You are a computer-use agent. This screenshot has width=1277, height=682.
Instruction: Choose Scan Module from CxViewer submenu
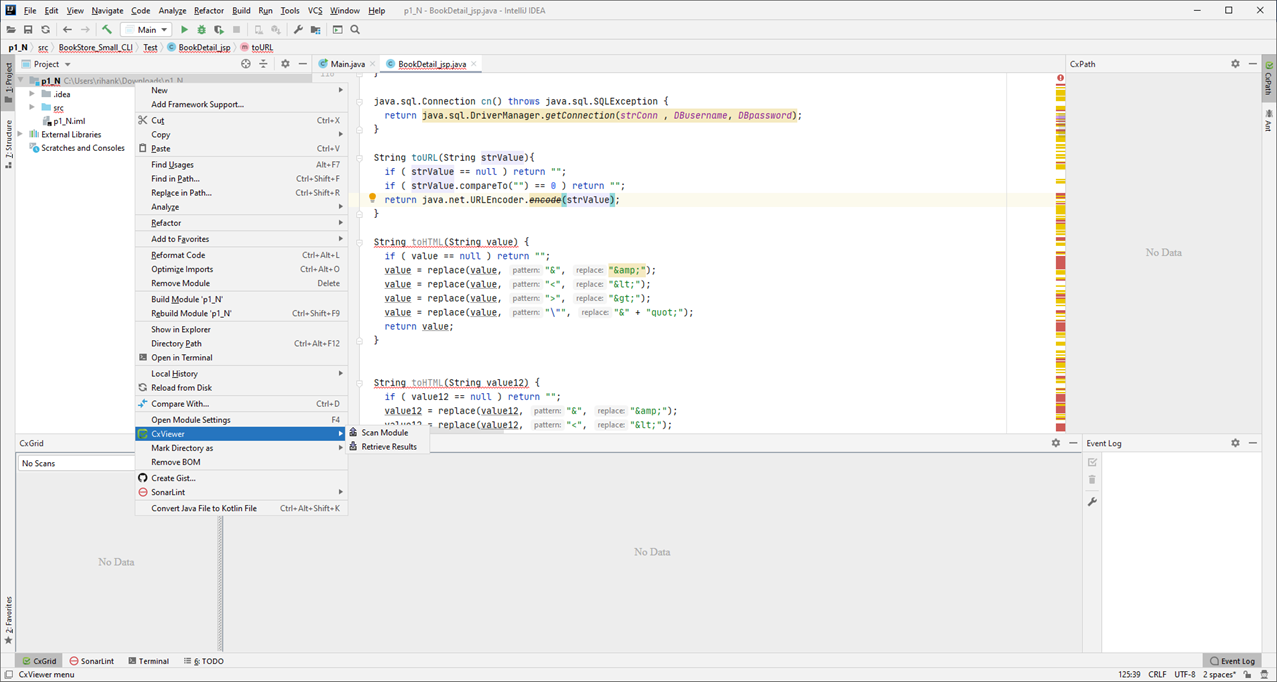[385, 433]
